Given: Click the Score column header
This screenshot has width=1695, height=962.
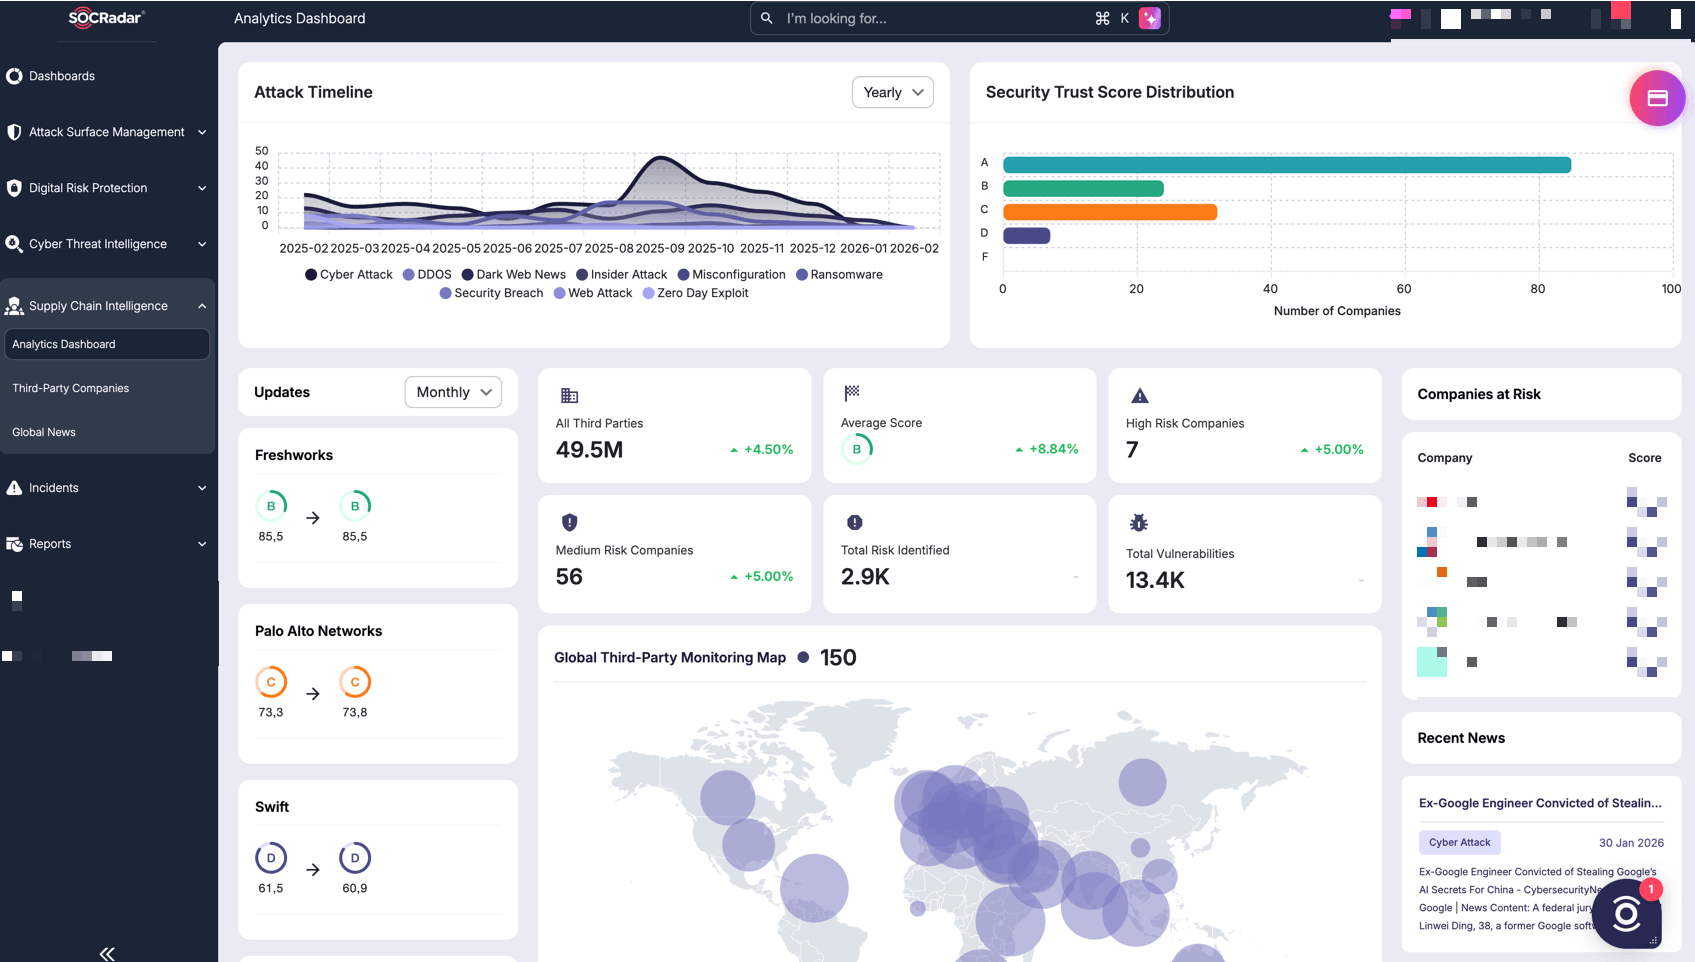Looking at the screenshot, I should pos(1645,458).
